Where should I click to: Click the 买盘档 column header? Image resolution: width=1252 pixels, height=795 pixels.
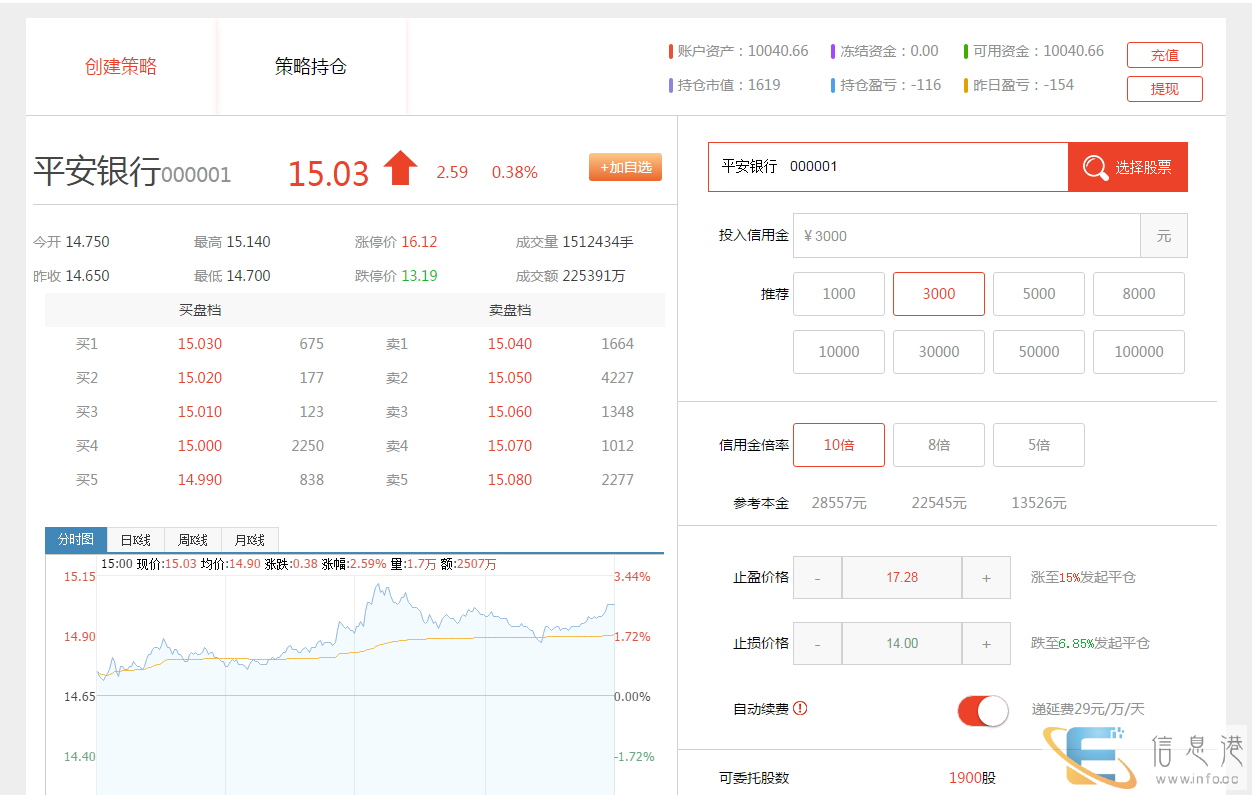200,310
